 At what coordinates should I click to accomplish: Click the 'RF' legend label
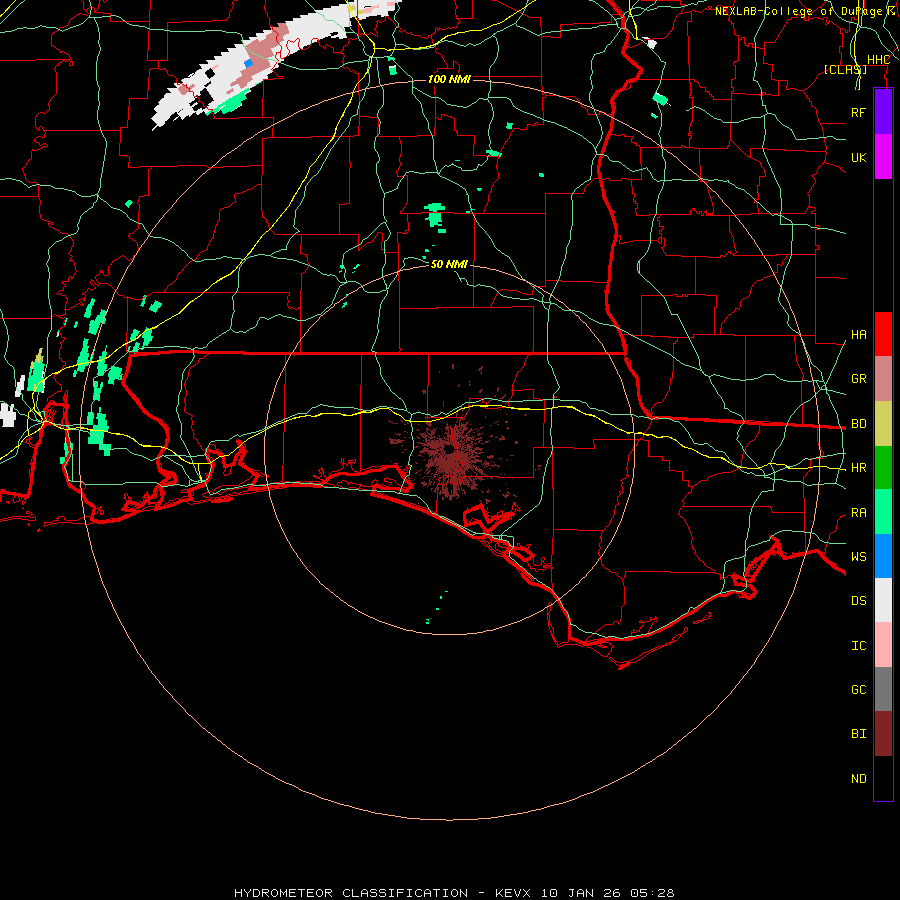pos(858,112)
